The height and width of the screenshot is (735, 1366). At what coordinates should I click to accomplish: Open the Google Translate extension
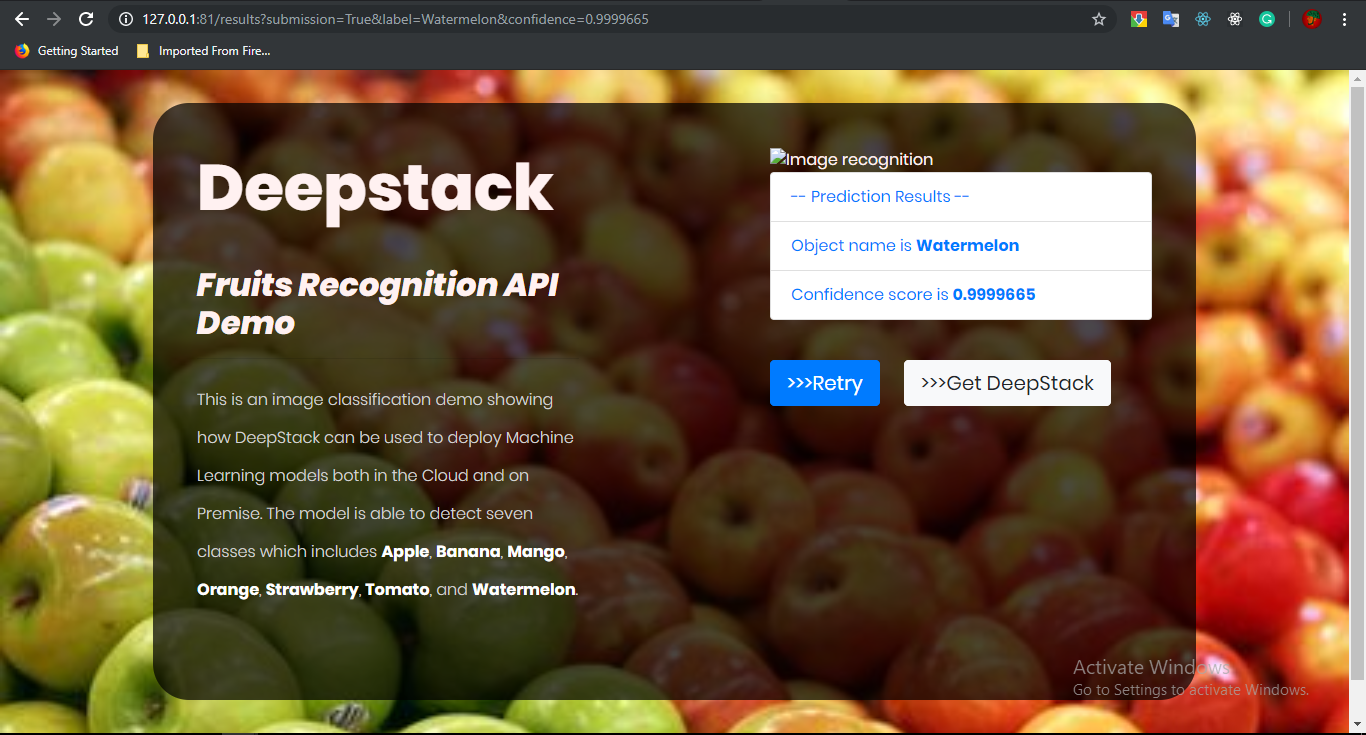[x=1171, y=19]
